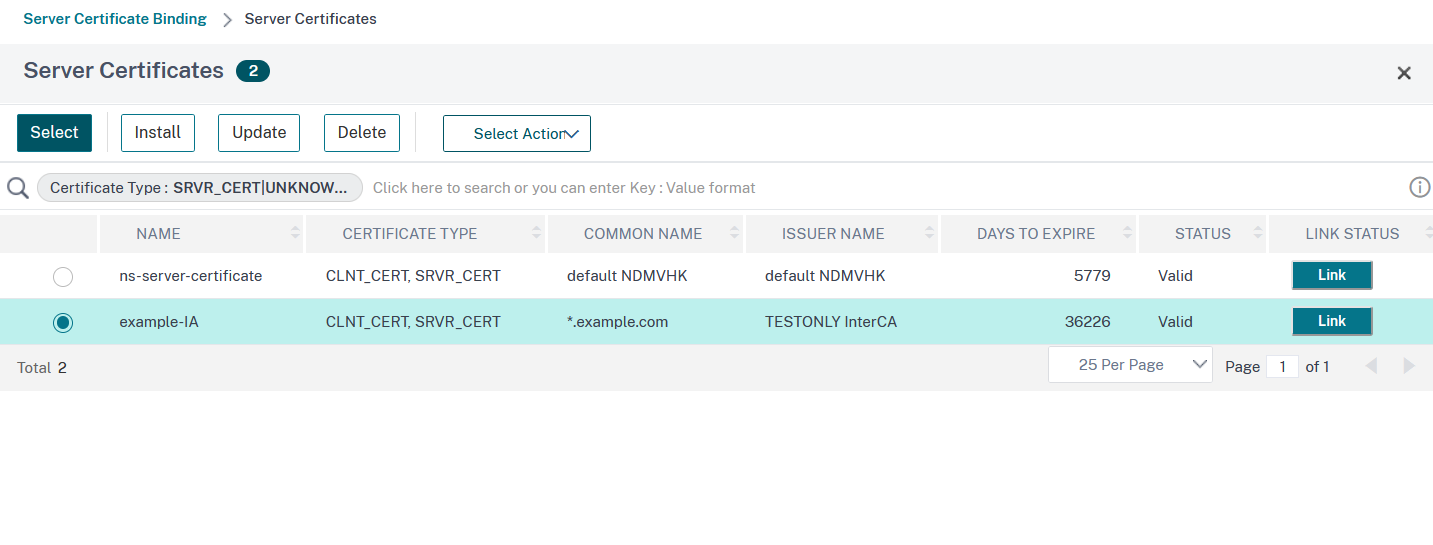Click the Certificate Type filter chip
This screenshot has width=1433, height=545.
pos(199,188)
